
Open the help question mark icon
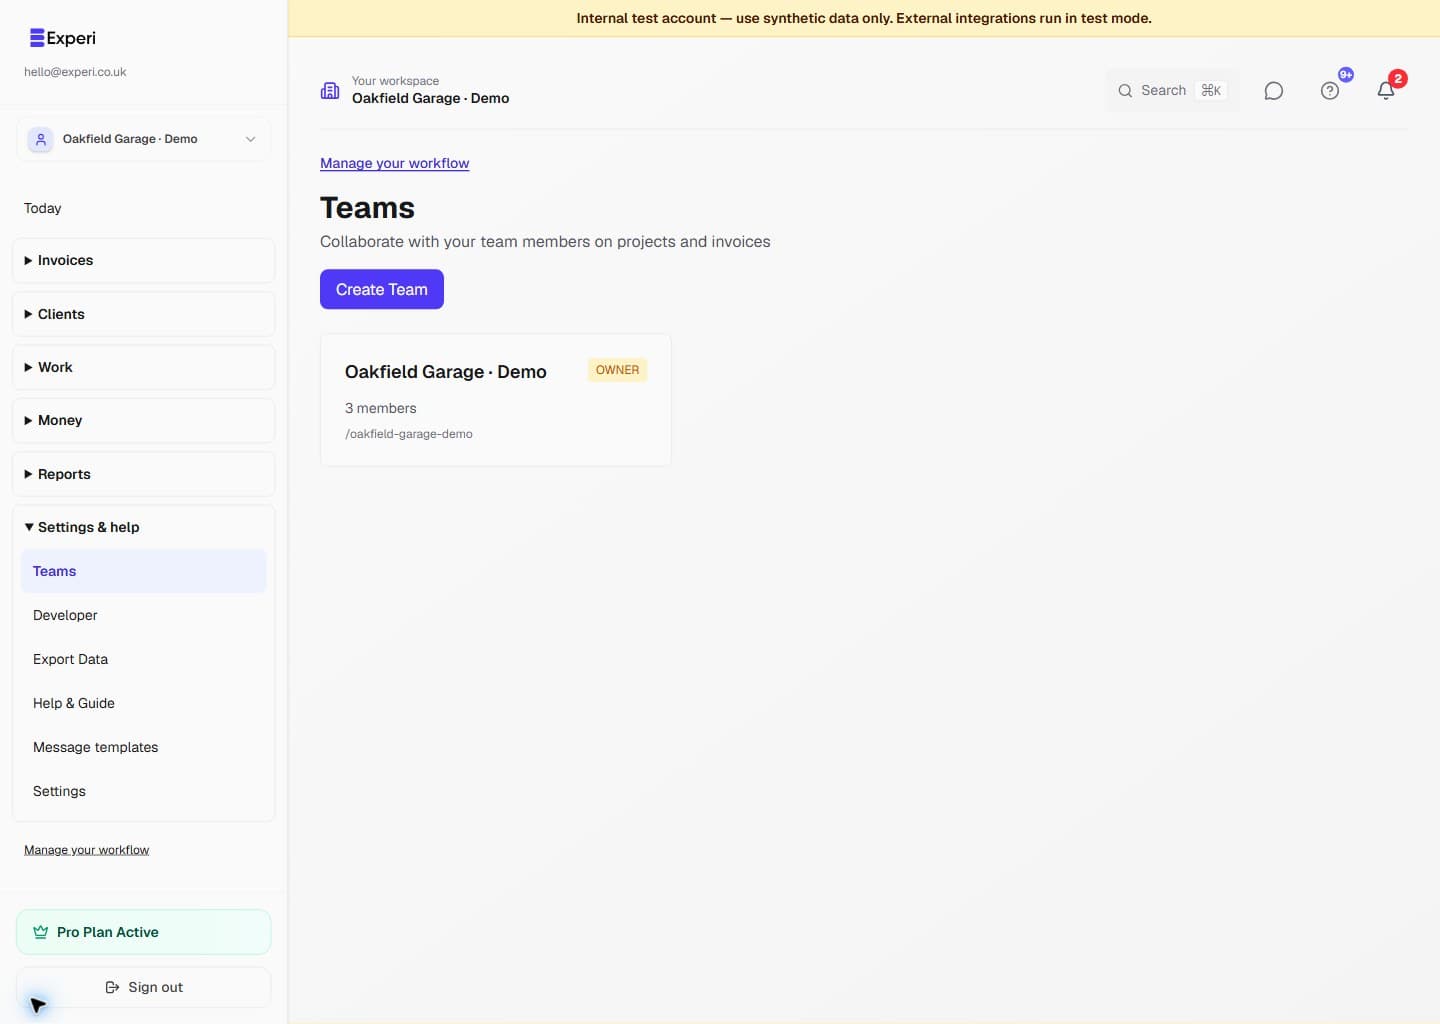tap(1329, 91)
